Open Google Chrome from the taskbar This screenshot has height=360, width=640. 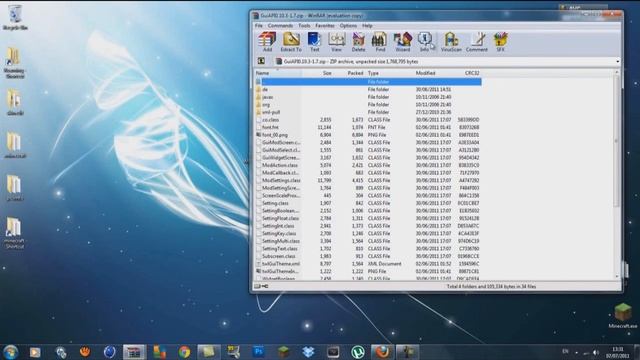[184, 352]
